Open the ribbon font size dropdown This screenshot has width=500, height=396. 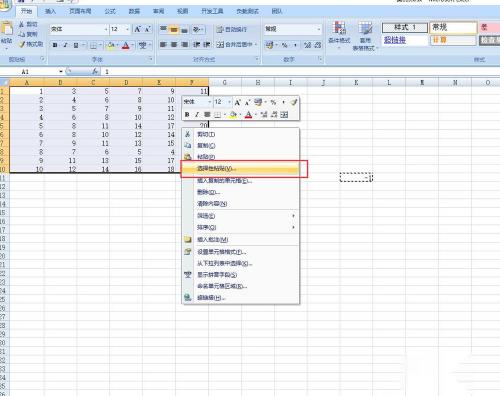[127, 29]
